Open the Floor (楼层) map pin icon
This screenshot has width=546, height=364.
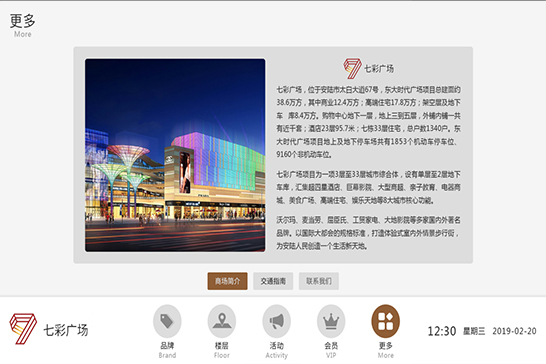[x=222, y=321]
